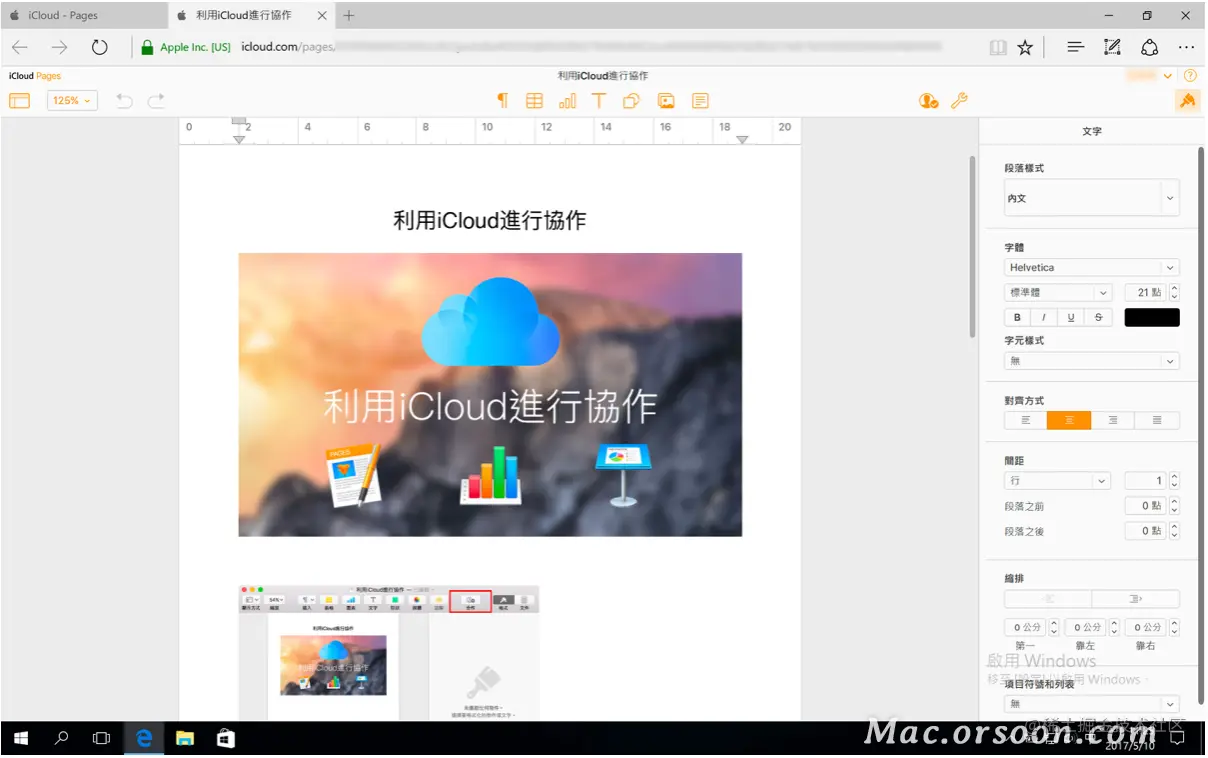
Task: Open the Pages view options icon
Action: click(19, 101)
